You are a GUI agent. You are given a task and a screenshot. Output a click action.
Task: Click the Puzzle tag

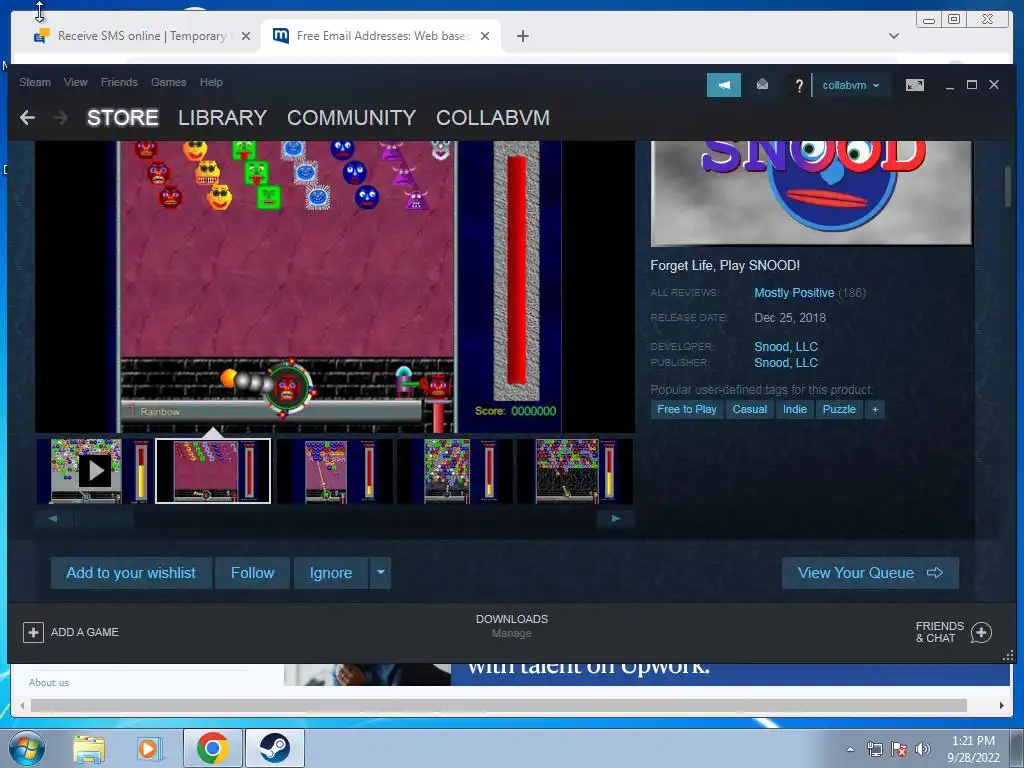(839, 409)
